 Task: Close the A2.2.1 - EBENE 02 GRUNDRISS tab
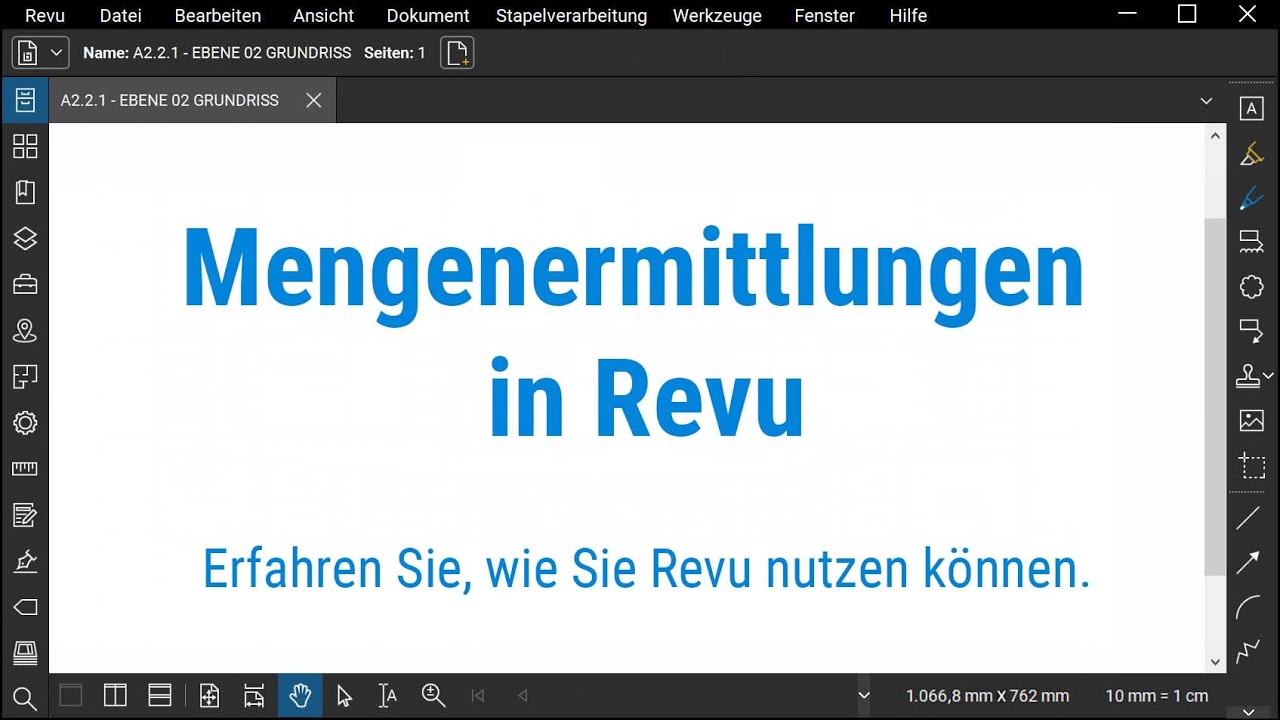pyautogui.click(x=313, y=100)
